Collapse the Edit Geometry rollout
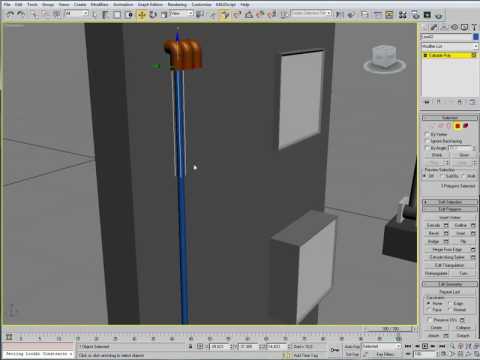The image size is (480, 360). point(450,284)
